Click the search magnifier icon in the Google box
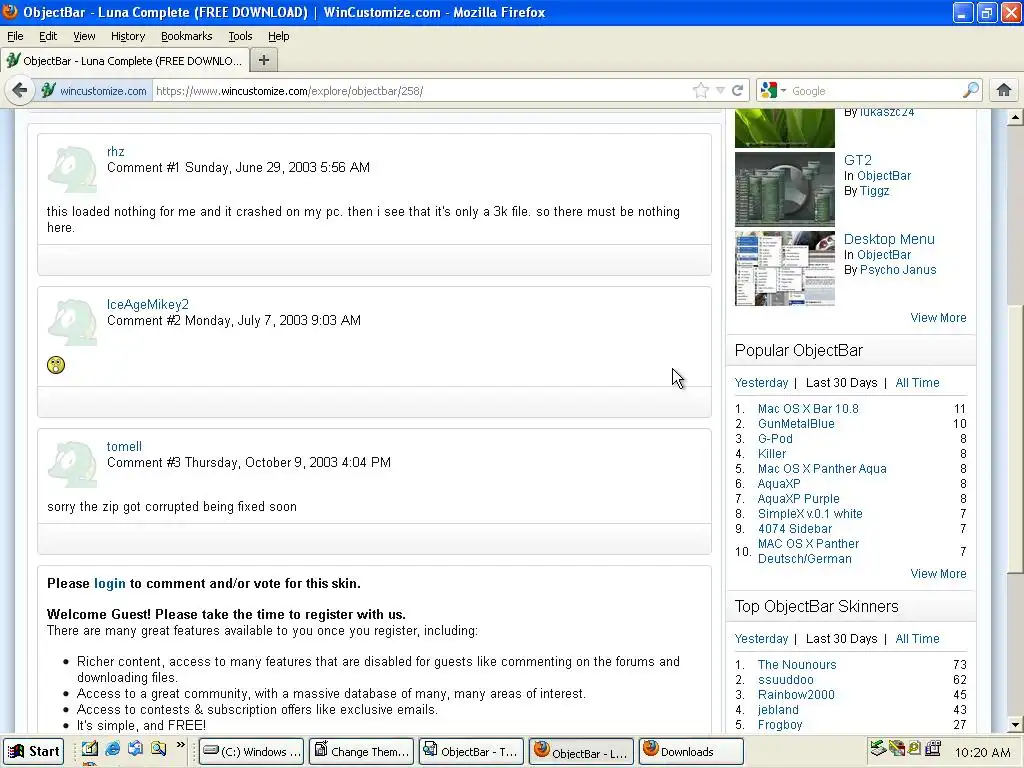The width and height of the screenshot is (1024, 768). (970, 90)
